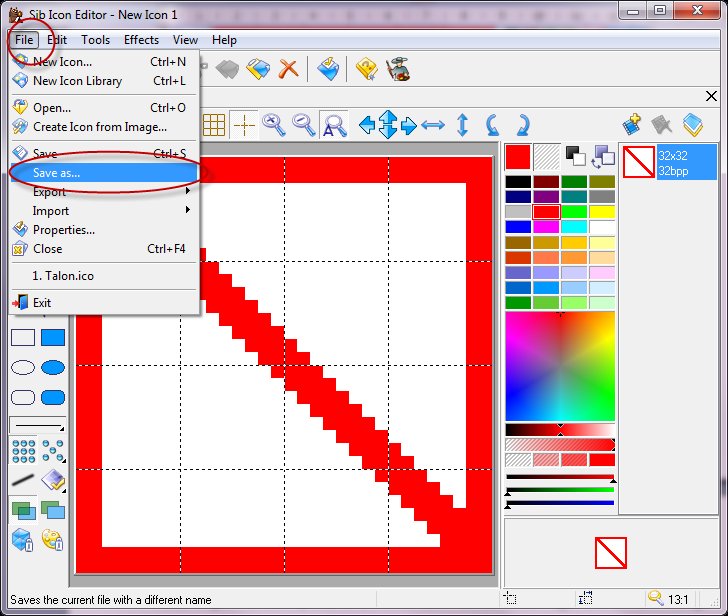This screenshot has width=728, height=616.
Task: Pick the yellow swatch in color palette
Action: click(x=602, y=212)
